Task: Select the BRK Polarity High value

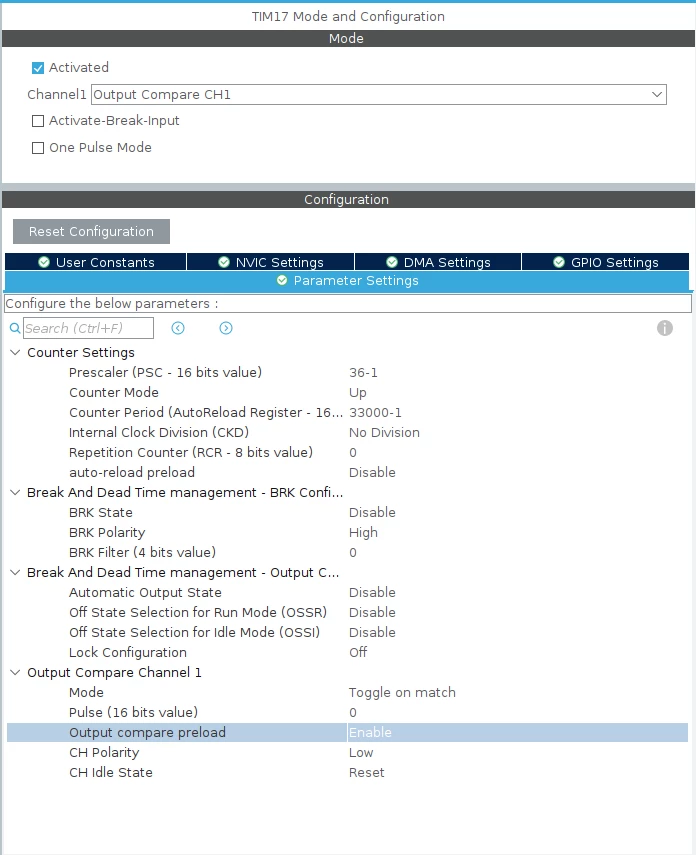Action: [363, 533]
